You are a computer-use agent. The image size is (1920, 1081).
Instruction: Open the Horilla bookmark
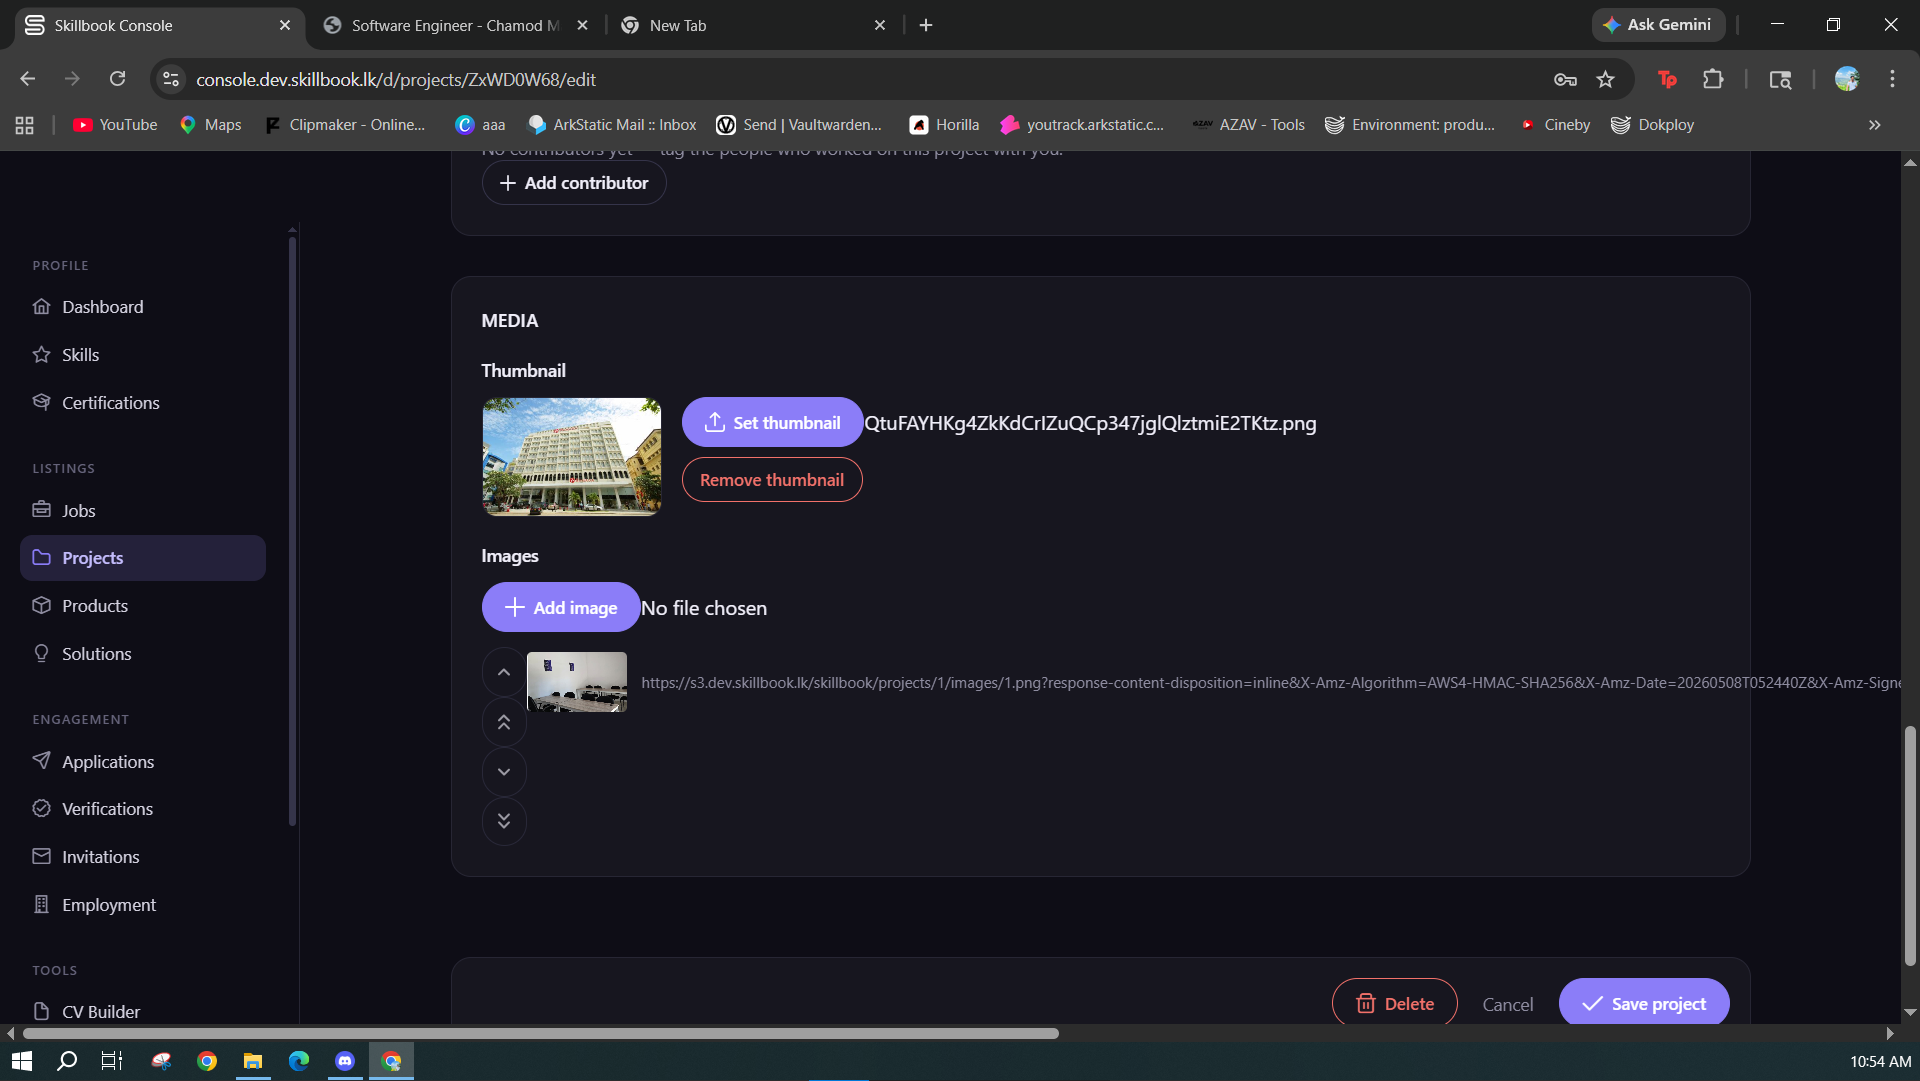944,125
